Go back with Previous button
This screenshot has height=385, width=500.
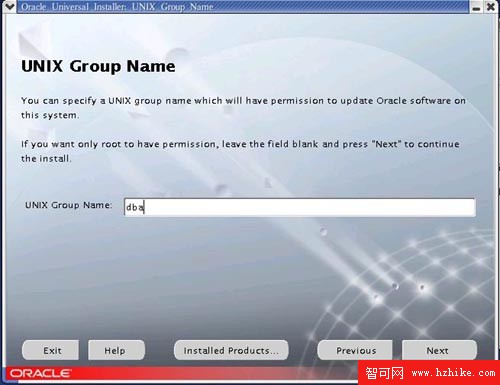click(355, 350)
